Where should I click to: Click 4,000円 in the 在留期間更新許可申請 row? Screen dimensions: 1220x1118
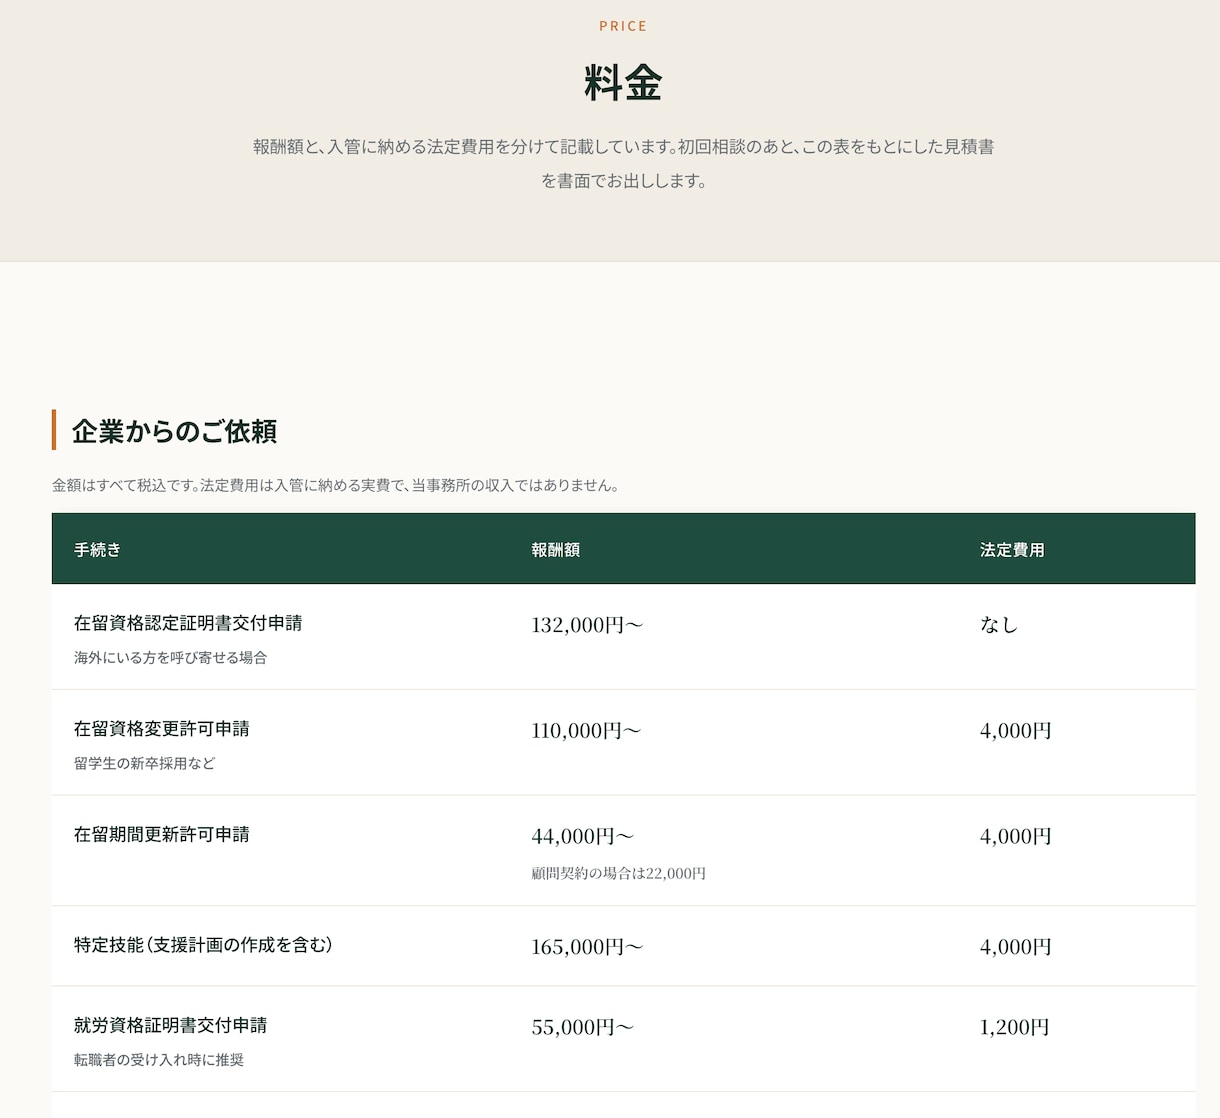pos(1016,836)
